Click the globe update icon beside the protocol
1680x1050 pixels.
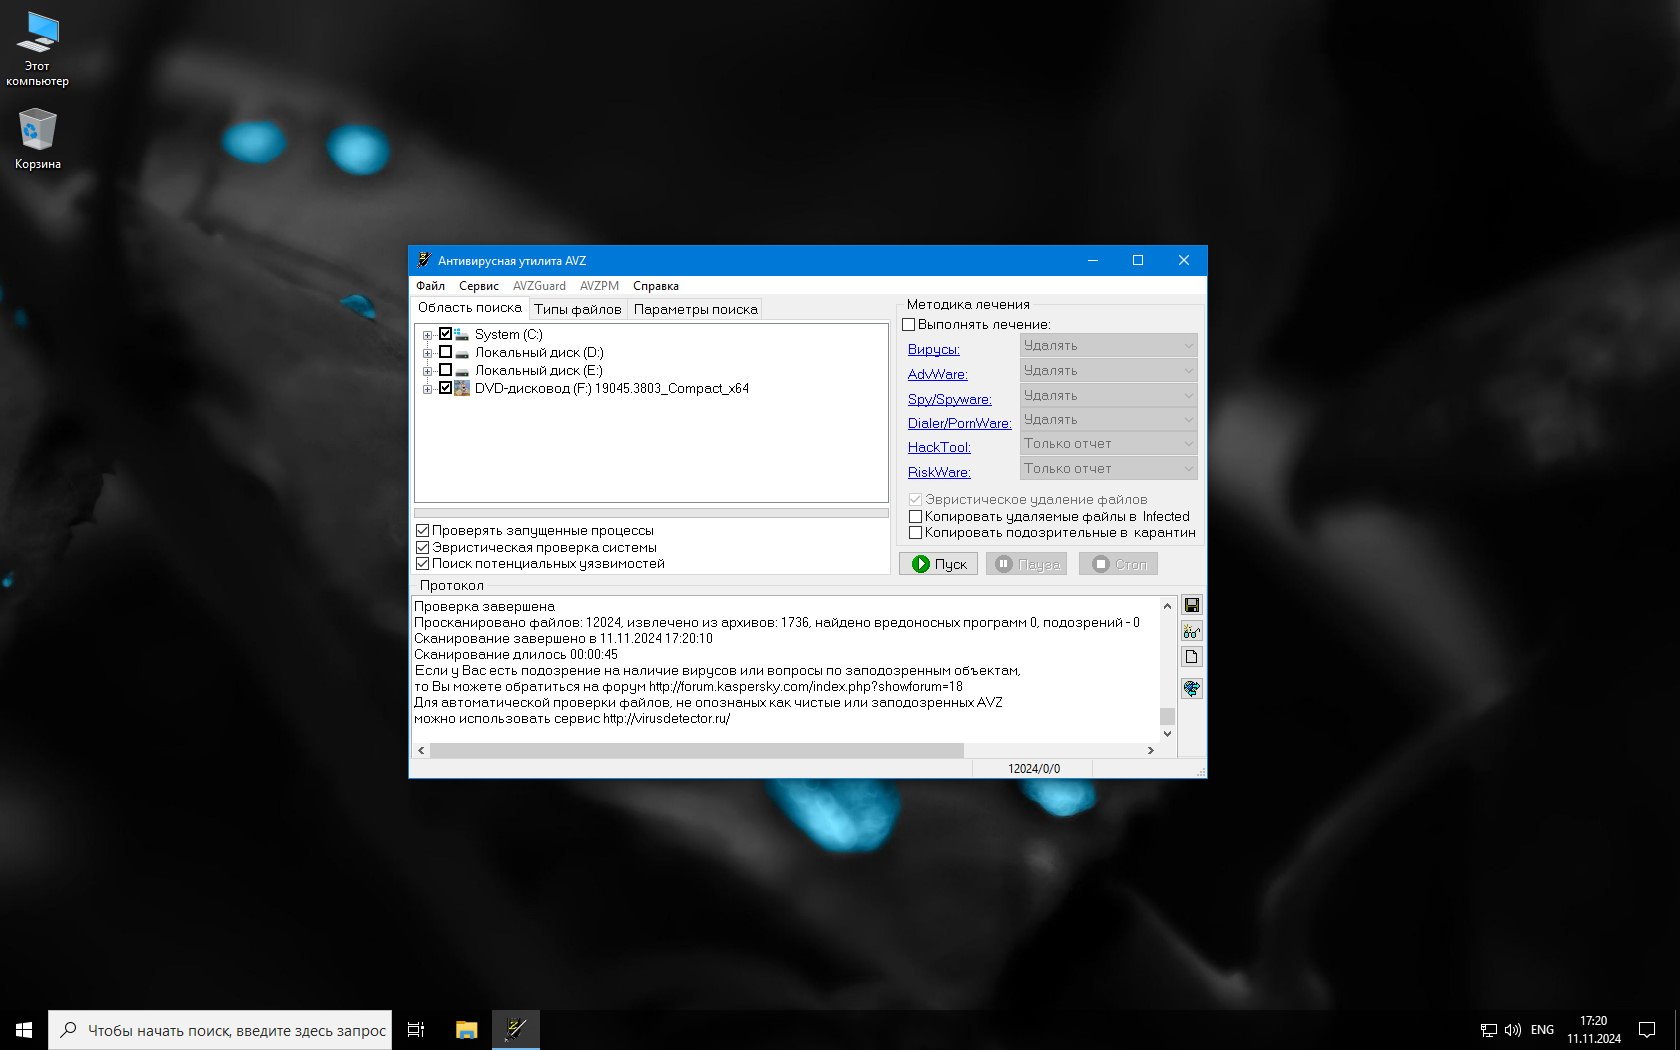[1191, 688]
